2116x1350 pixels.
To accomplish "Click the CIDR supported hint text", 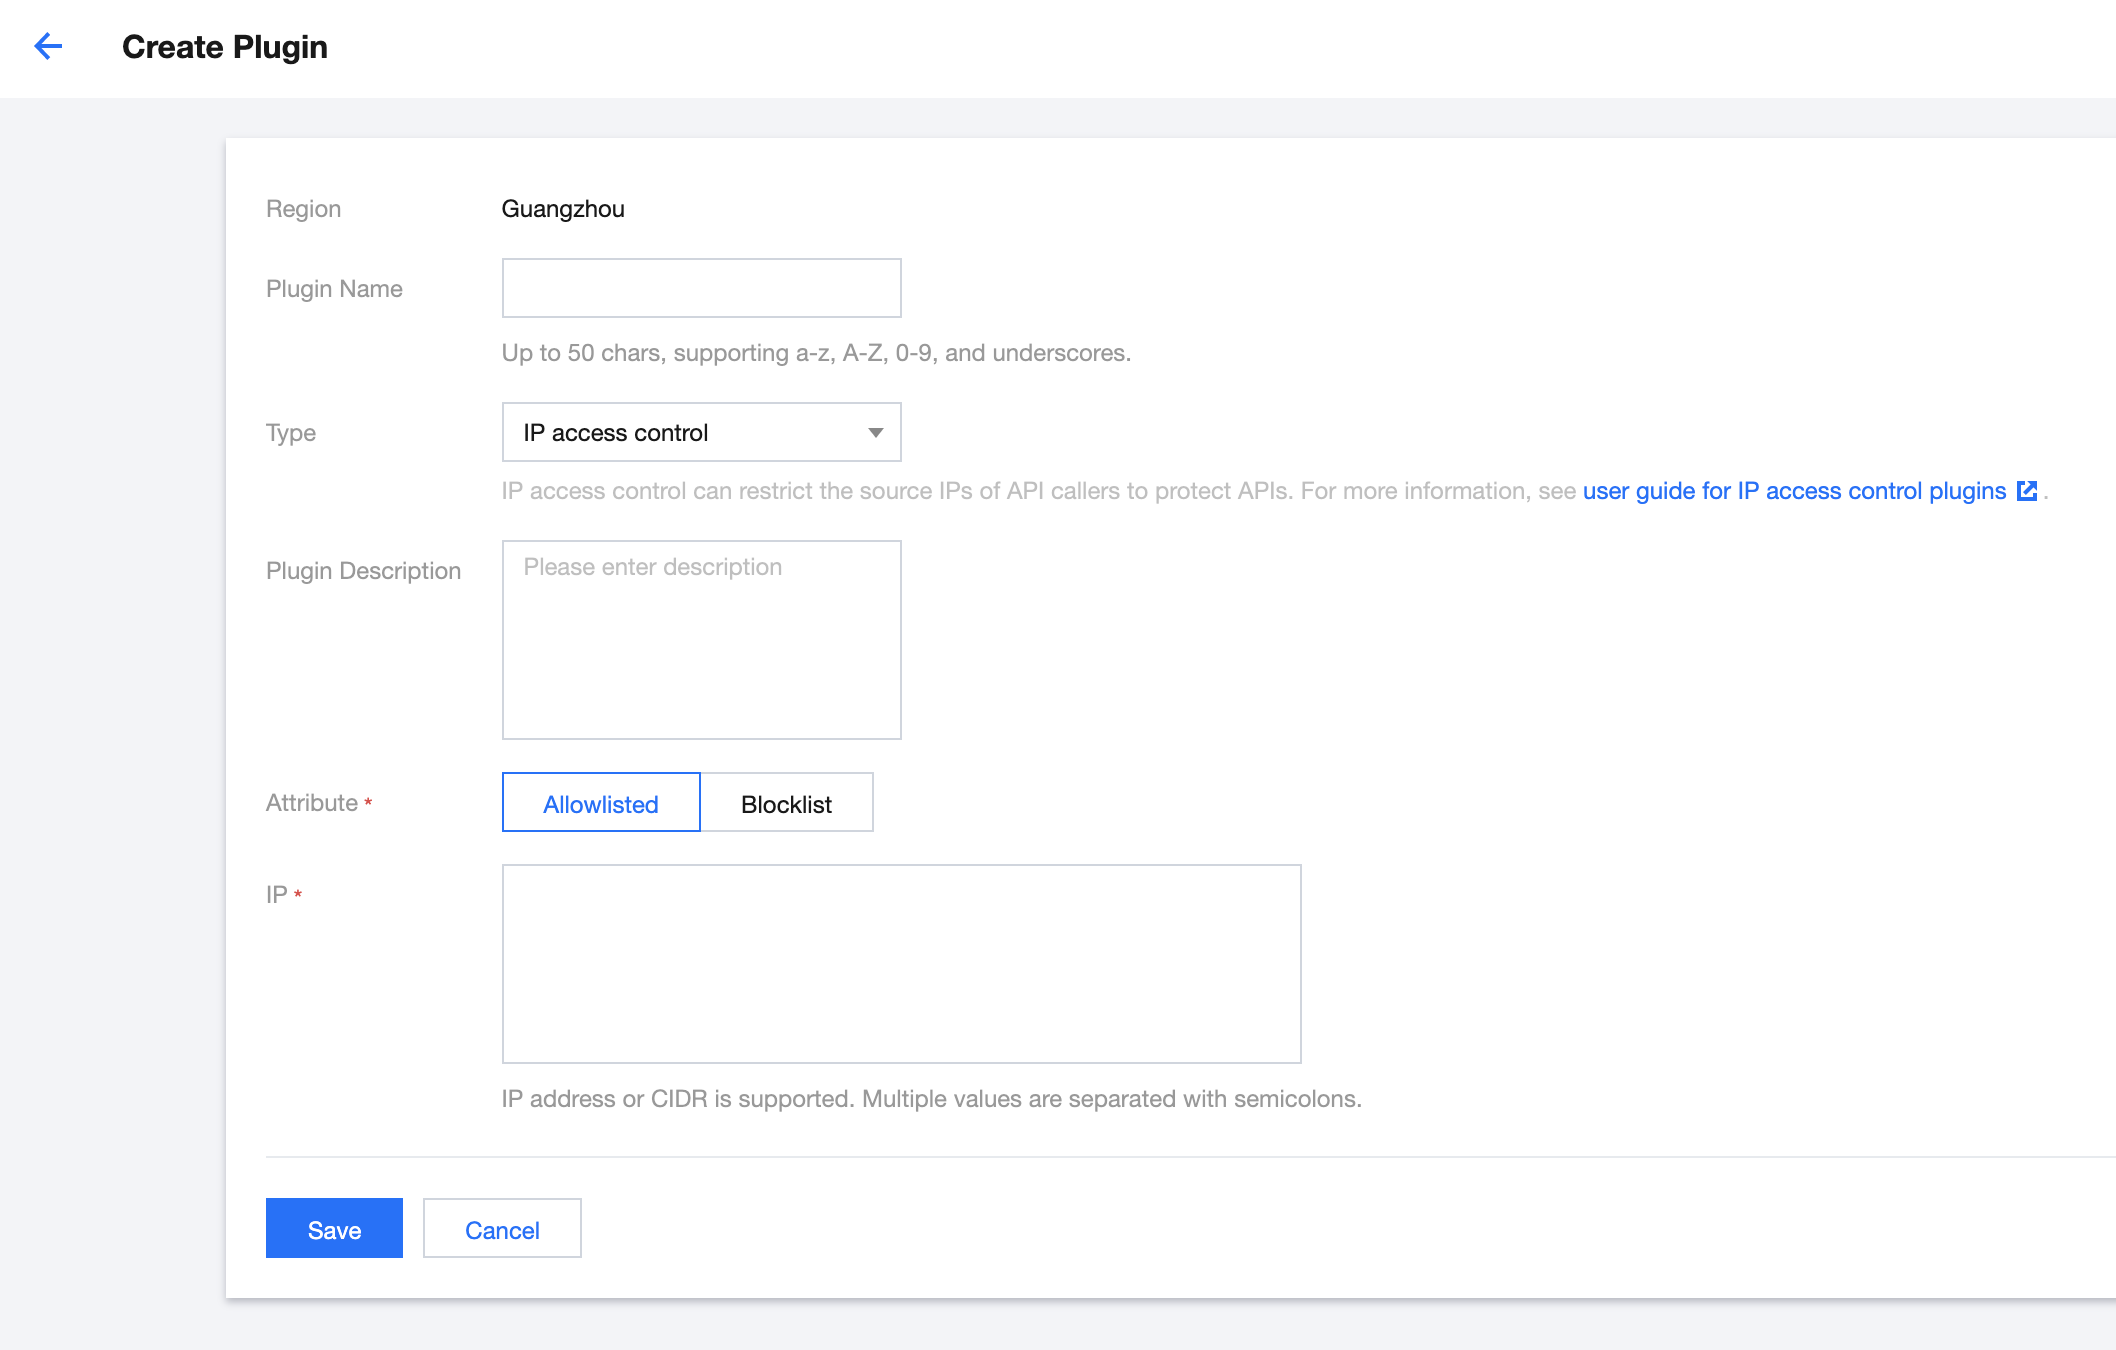I will pos(931,1099).
